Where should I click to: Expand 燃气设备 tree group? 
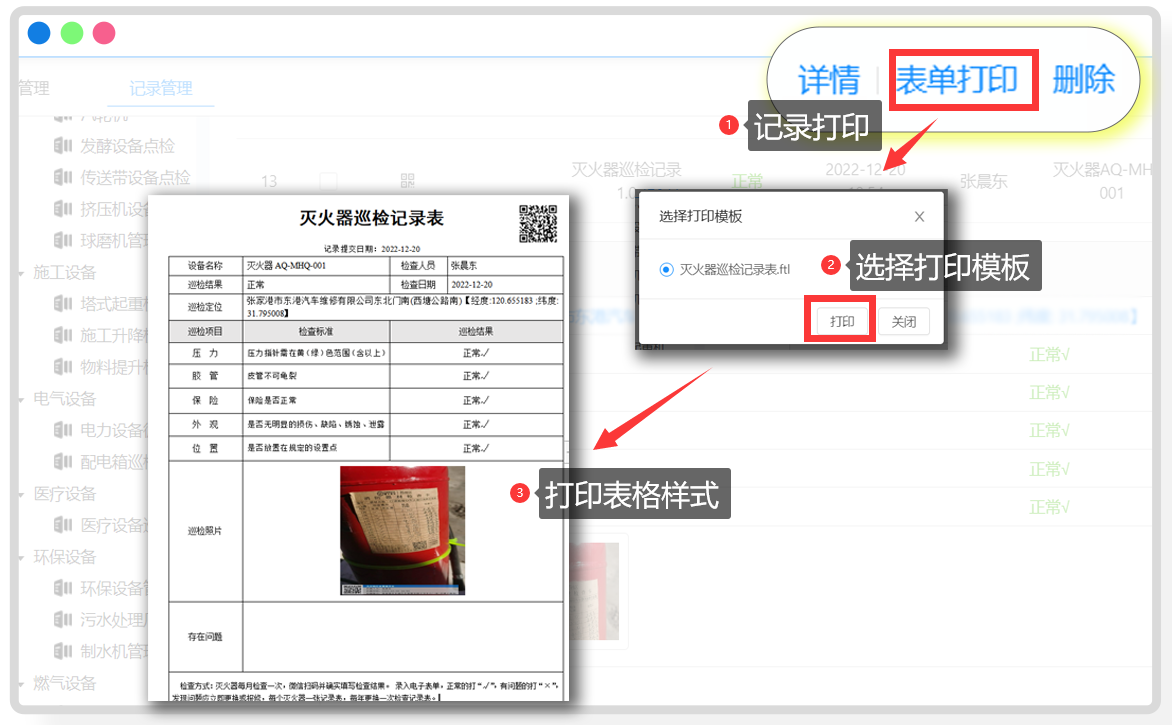pos(22,685)
